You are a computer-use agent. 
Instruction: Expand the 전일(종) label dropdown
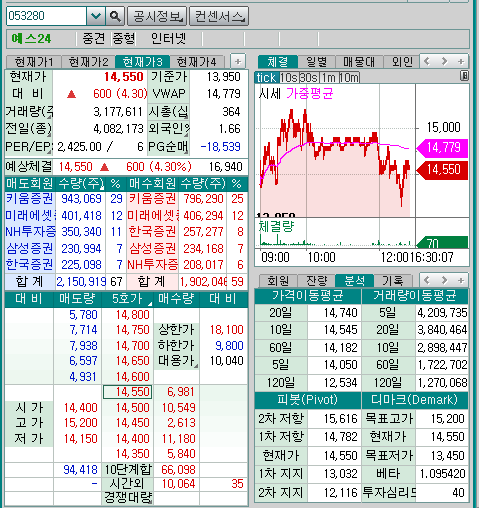click(50, 134)
